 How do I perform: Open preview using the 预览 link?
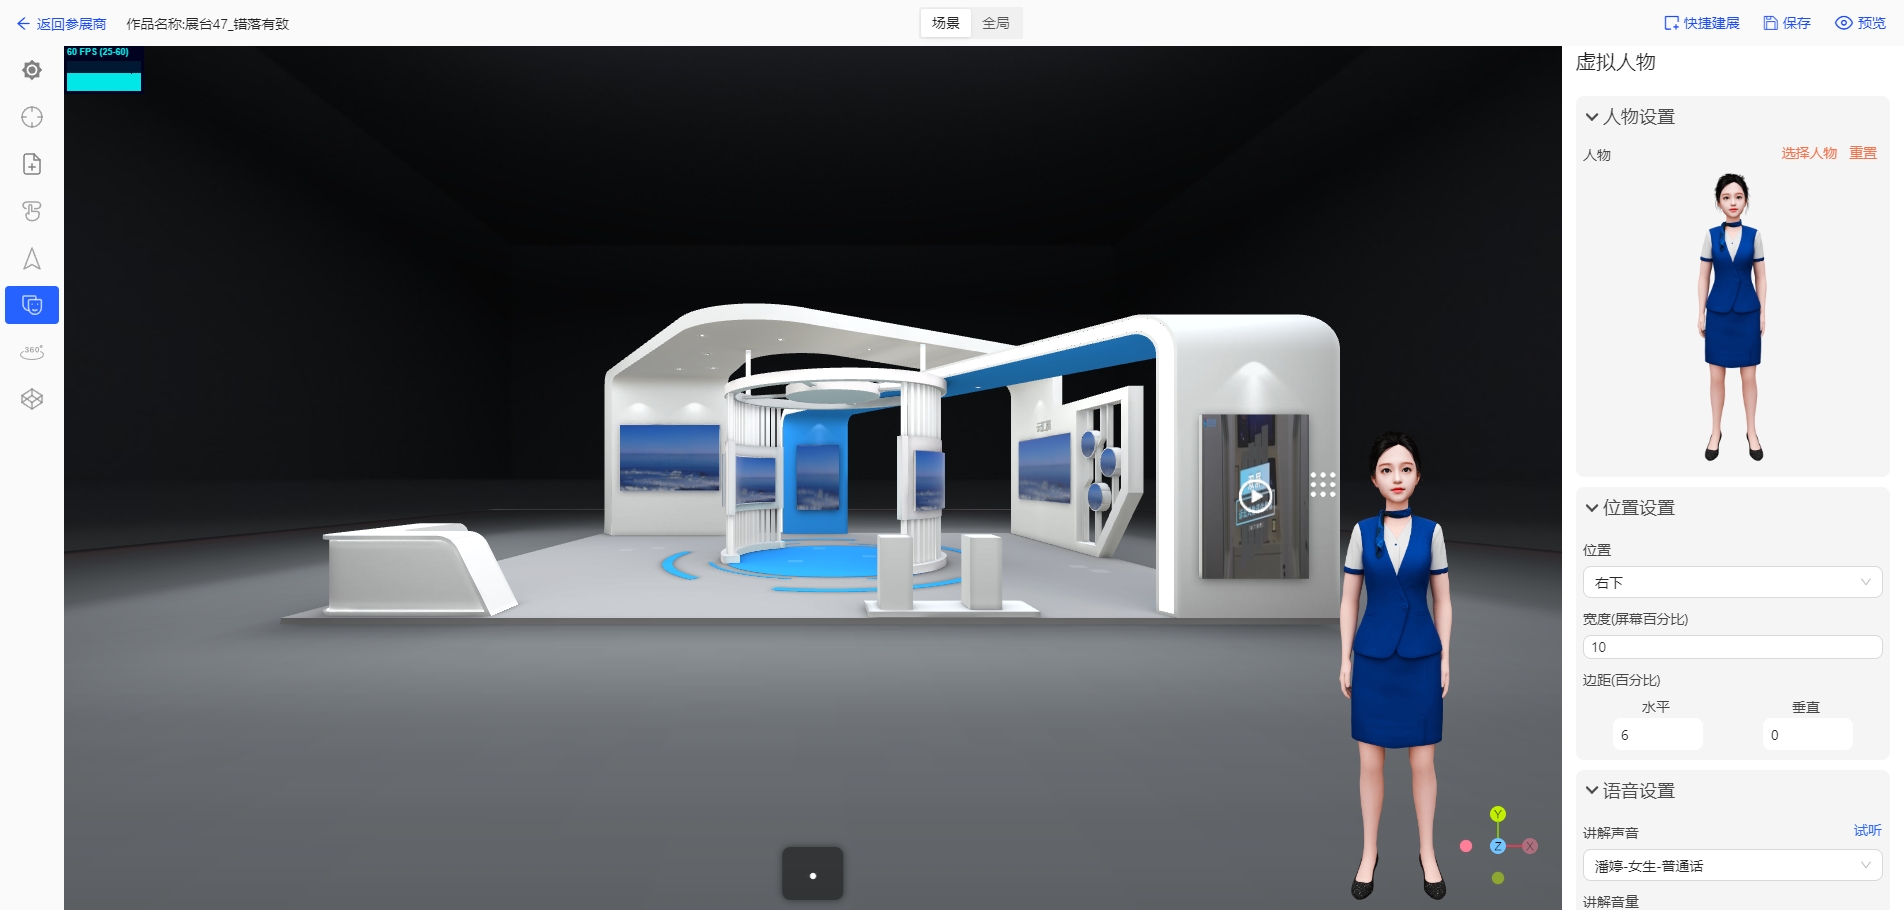1860,22
